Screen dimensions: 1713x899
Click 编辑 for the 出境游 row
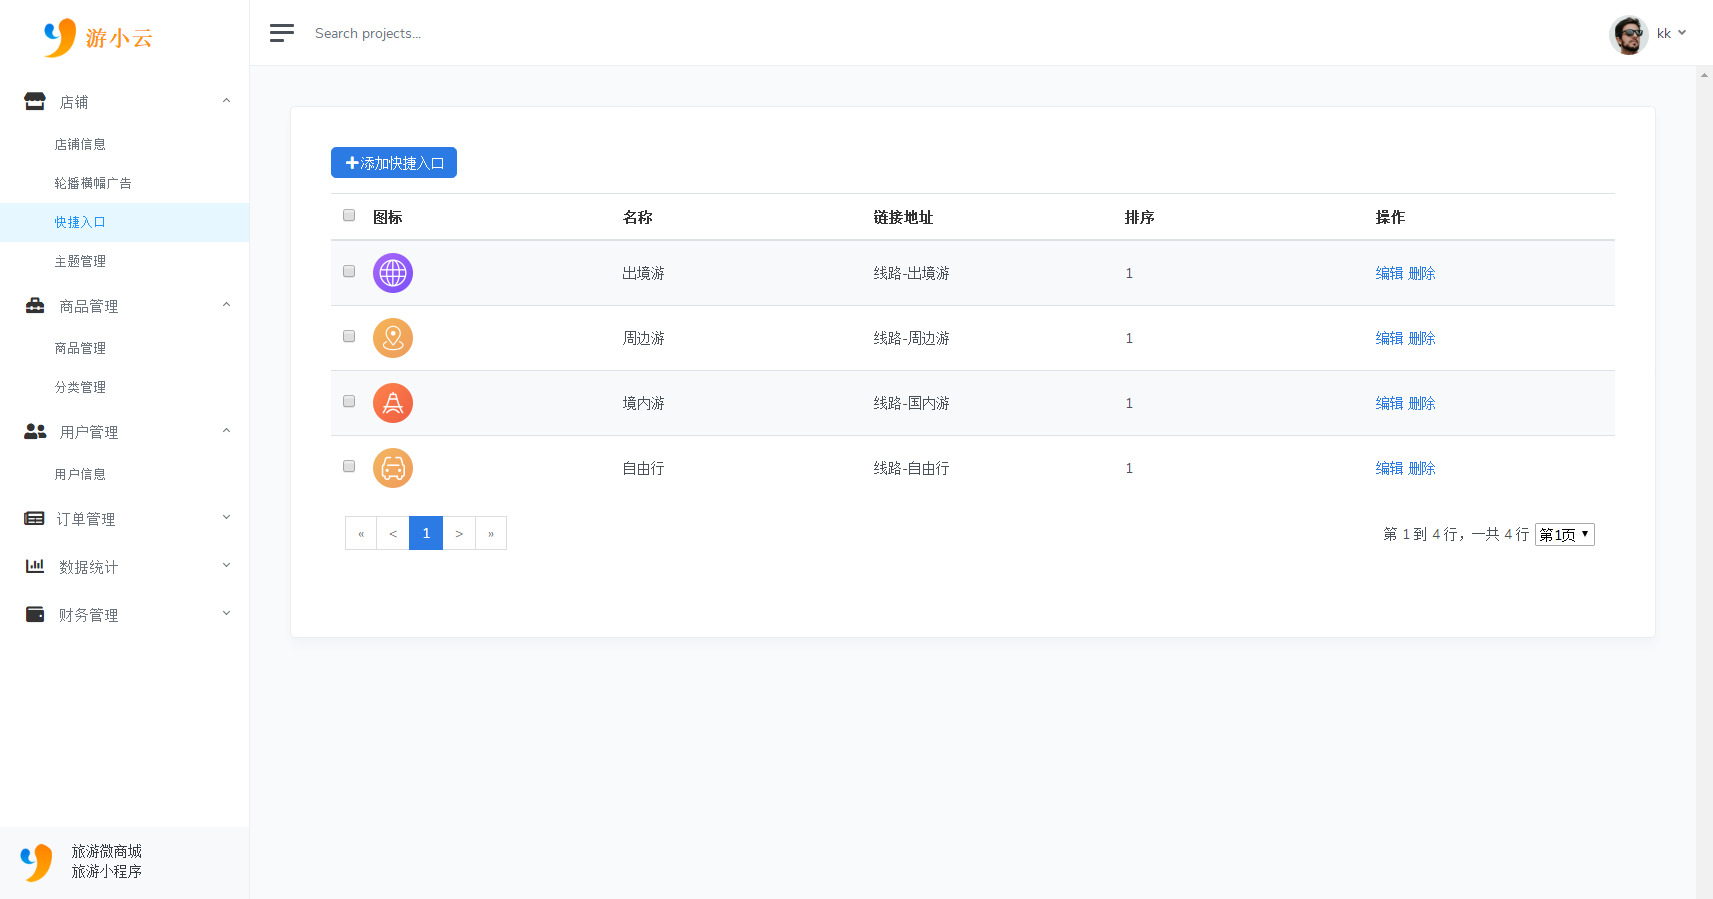[x=1389, y=273]
